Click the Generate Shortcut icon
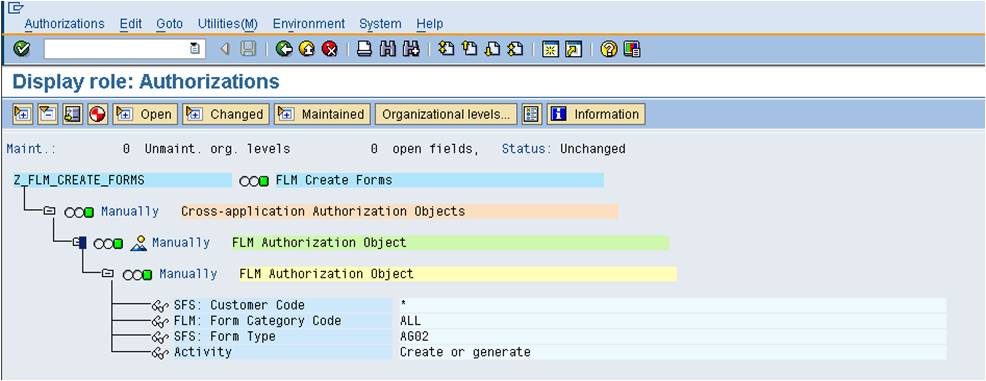The image size is (986, 381). pos(573,49)
